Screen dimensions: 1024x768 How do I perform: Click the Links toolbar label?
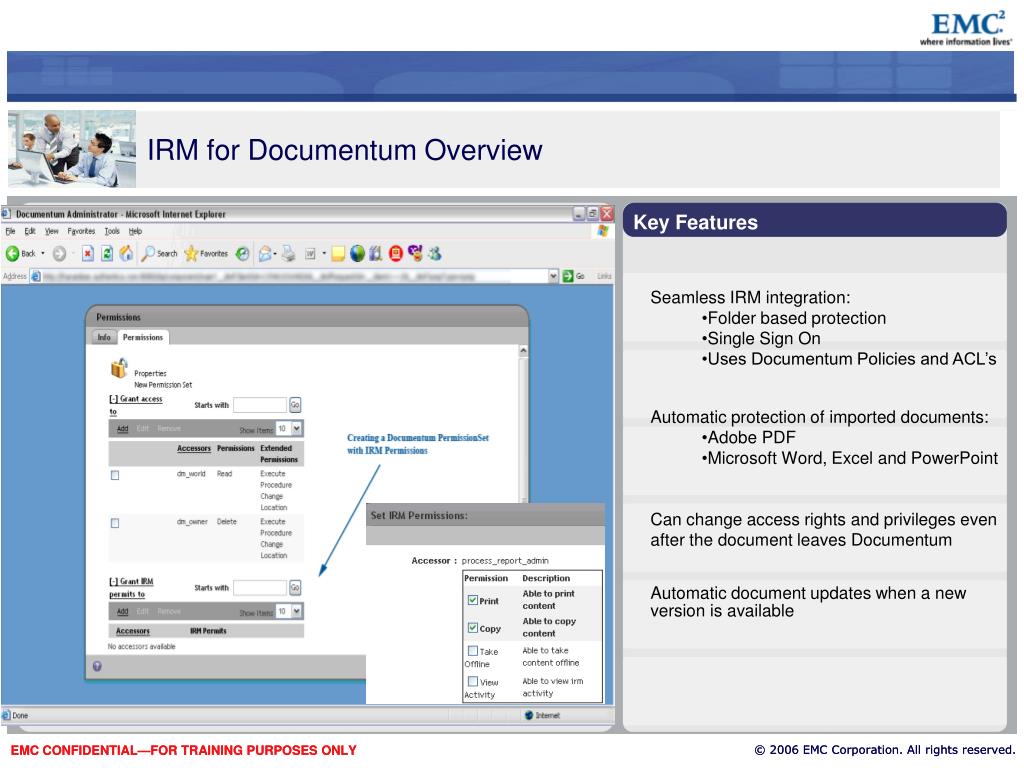tap(604, 276)
